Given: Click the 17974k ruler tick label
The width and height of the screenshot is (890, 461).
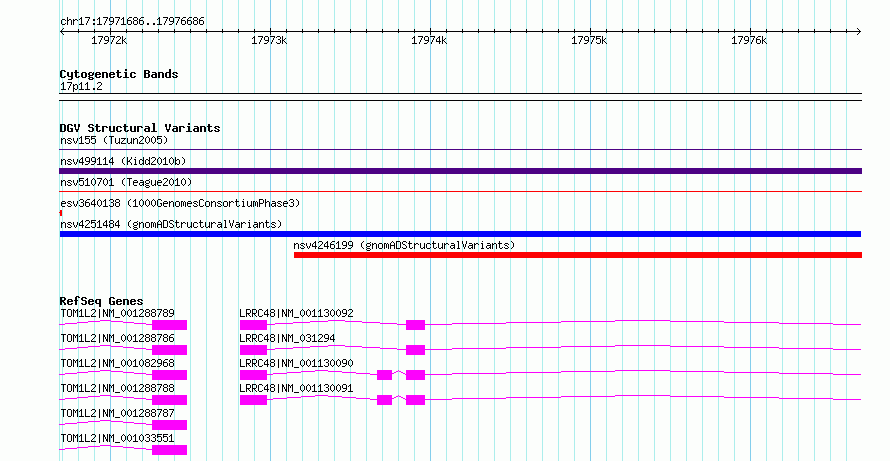Looking at the screenshot, I should pyautogui.click(x=429, y=40).
